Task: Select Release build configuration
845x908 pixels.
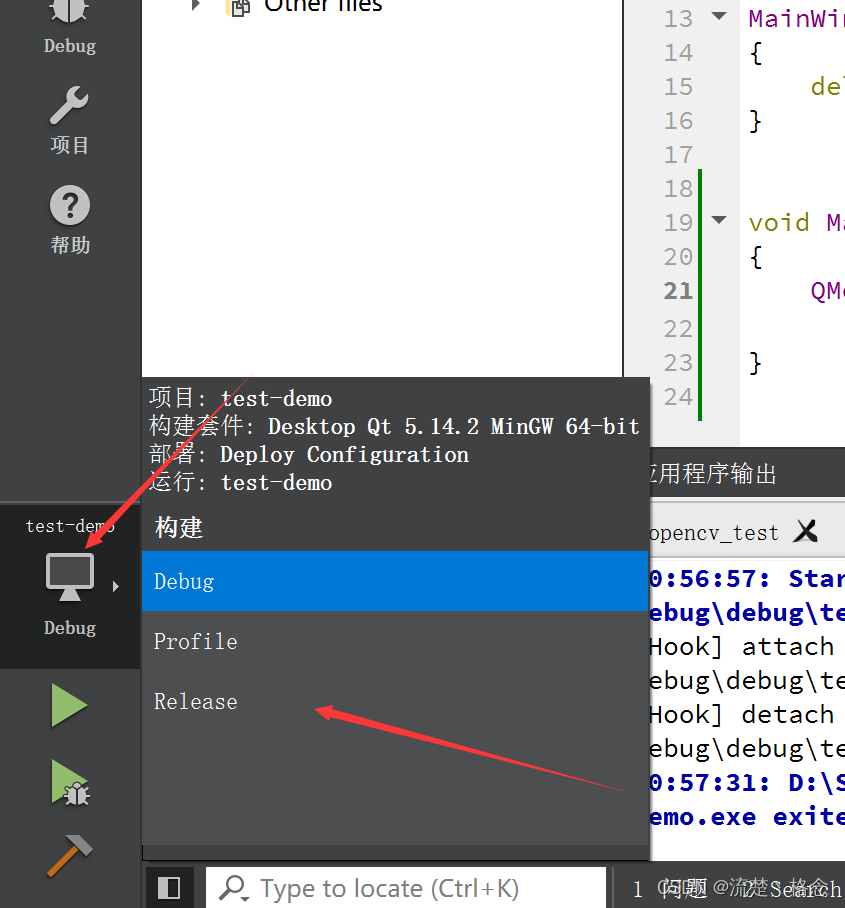Action: click(x=395, y=701)
